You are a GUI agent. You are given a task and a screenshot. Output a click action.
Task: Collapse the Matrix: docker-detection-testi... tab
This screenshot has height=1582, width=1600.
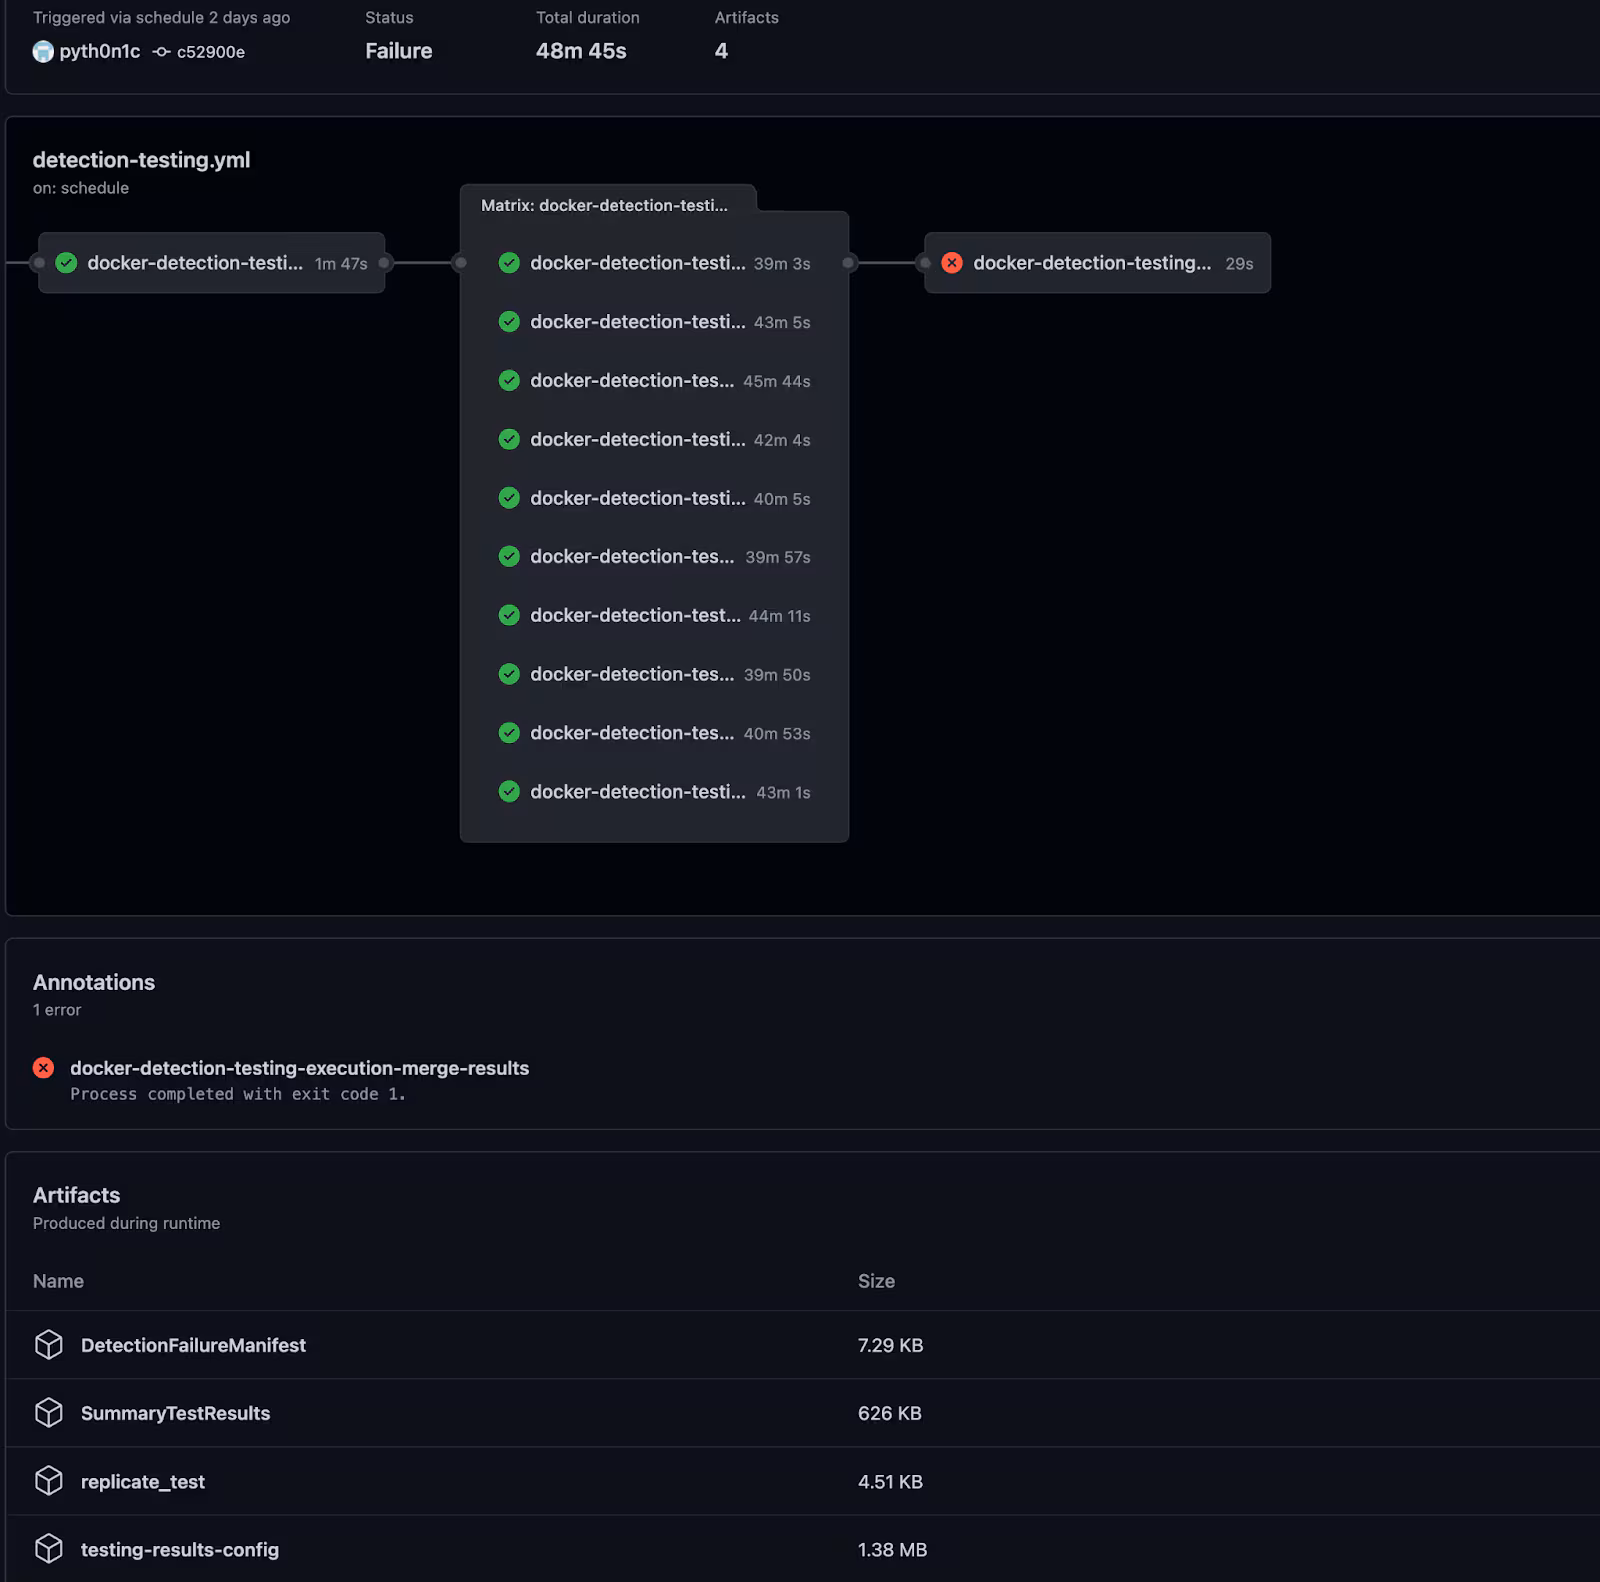(x=605, y=205)
